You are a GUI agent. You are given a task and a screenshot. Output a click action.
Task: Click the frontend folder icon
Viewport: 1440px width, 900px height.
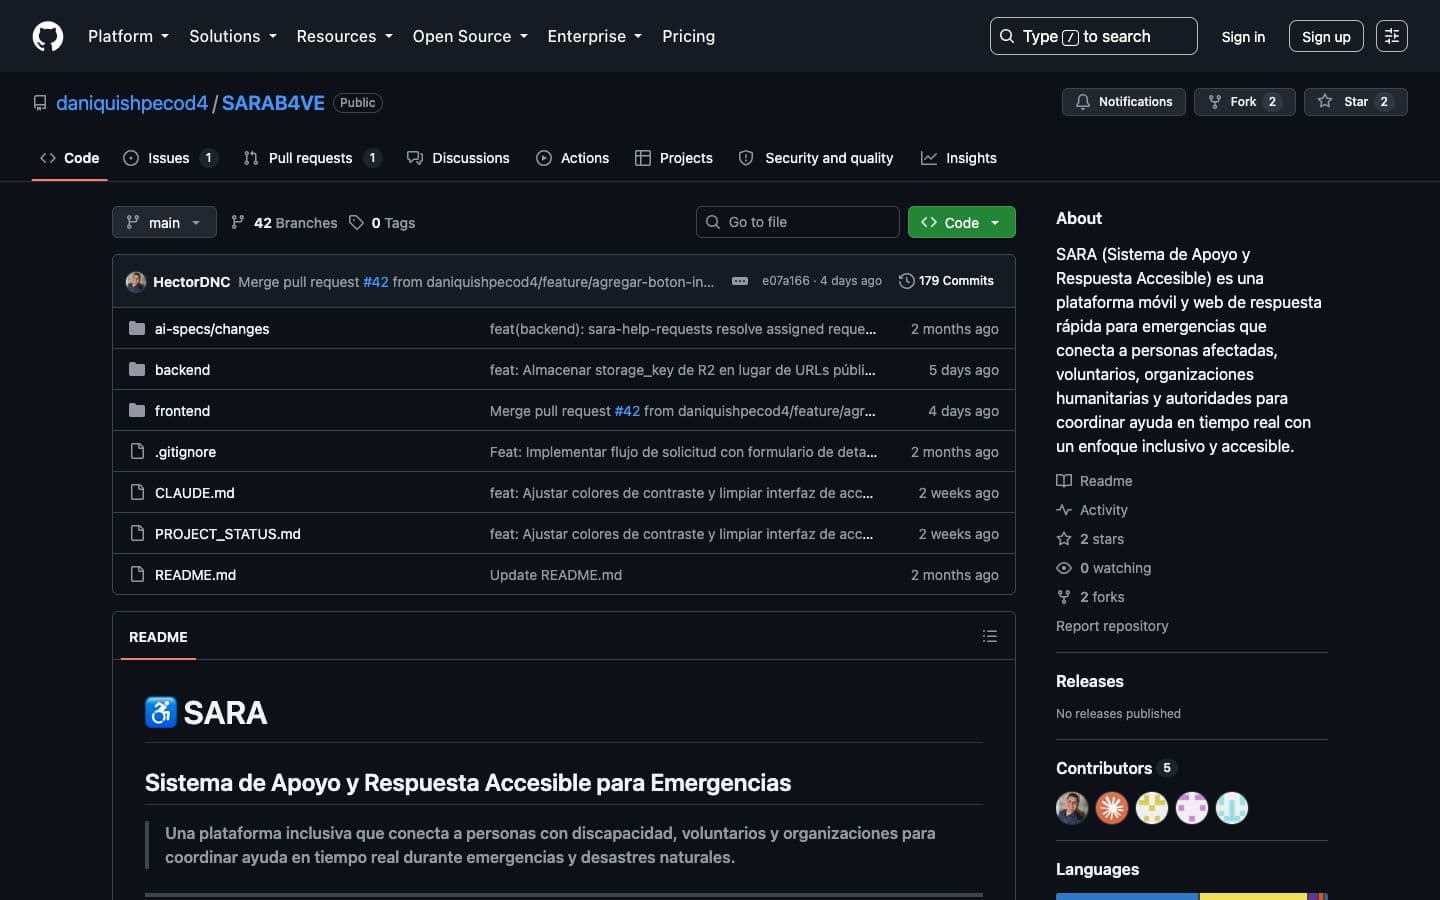tap(137, 410)
